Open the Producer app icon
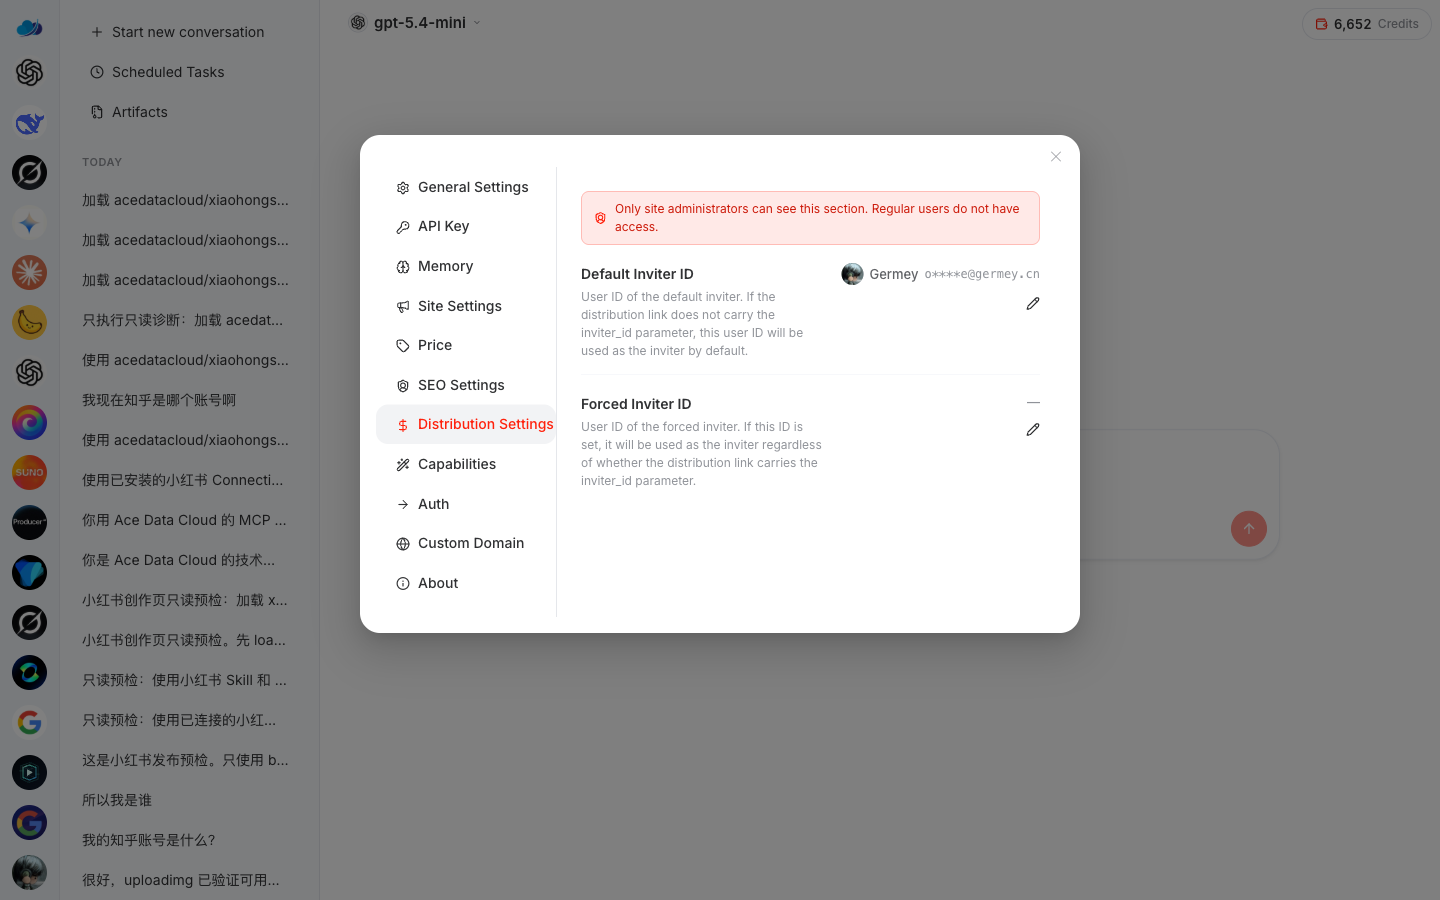This screenshot has height=900, width=1440. pos(29,523)
